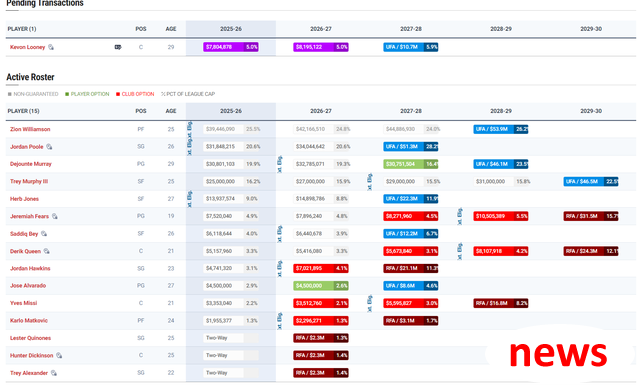Screen dimensions: 640x389
Task: Select Herb Jones's UFA / $22.3M cell
Action: point(411,199)
